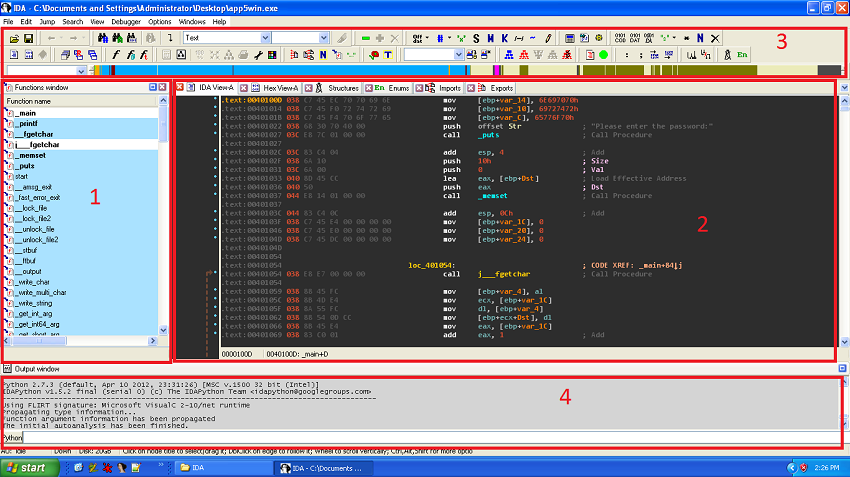Click the Function name column header
850x477 pixels.
click(81, 101)
